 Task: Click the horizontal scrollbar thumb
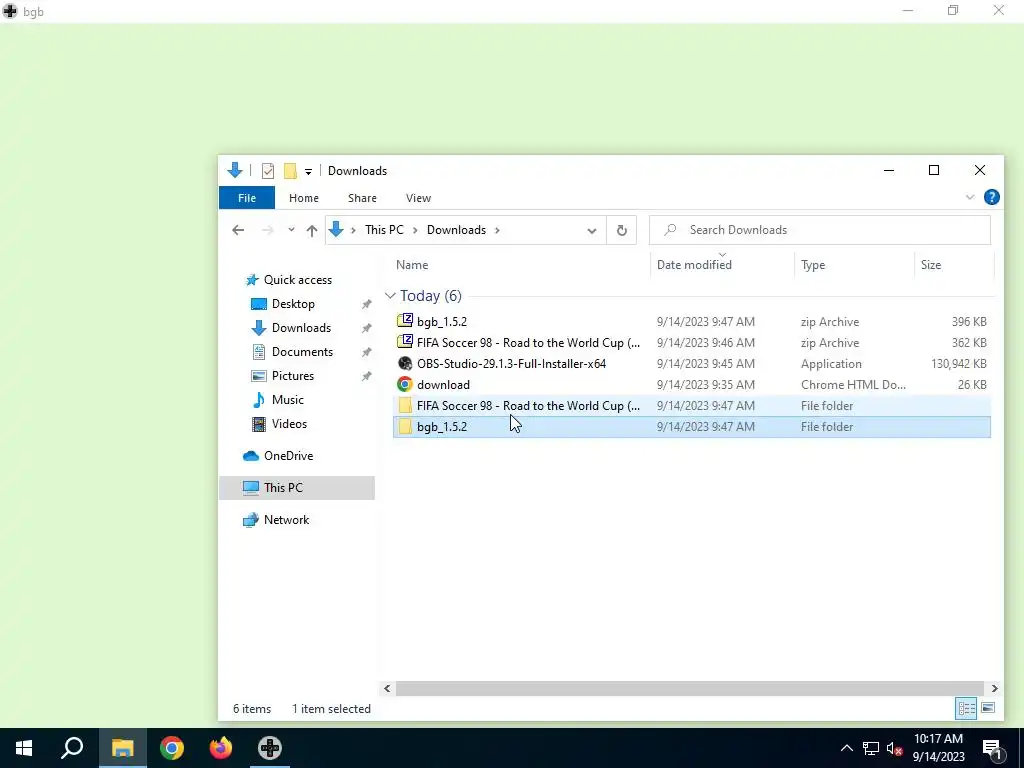coord(690,688)
